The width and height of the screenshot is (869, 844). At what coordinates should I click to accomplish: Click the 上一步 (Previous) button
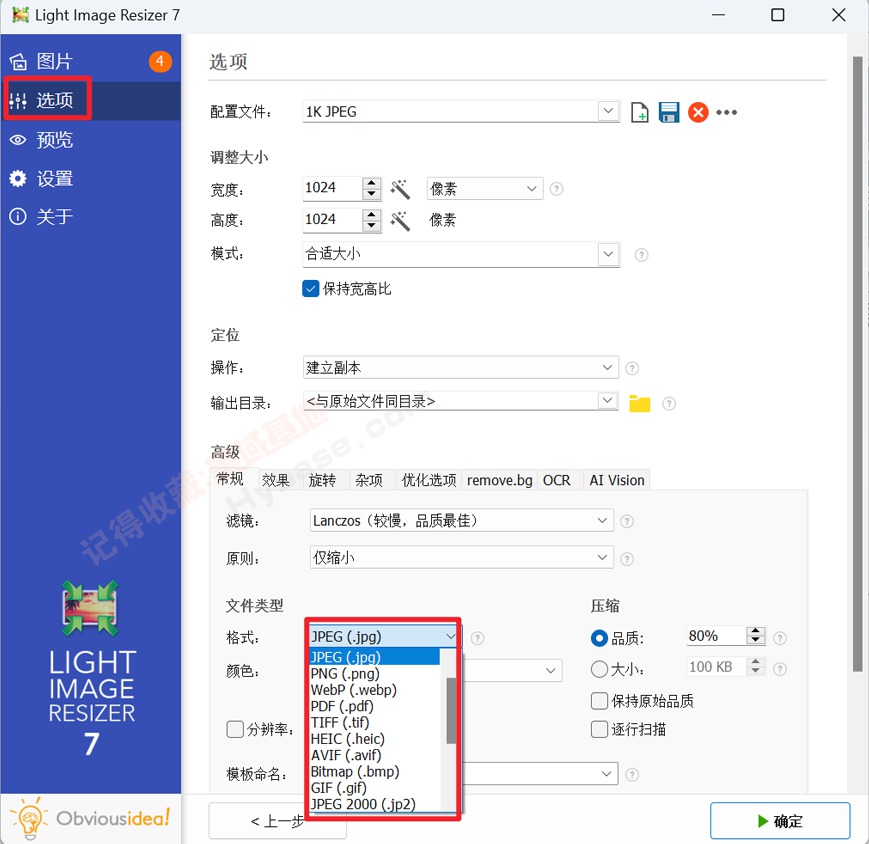pos(277,820)
